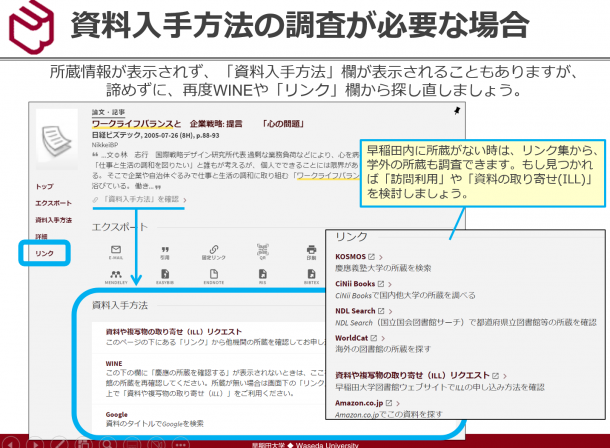Image resolution: width=610 pixels, height=448 pixels.
Task: Click the 論文・記事 type label
Action: 108,112
